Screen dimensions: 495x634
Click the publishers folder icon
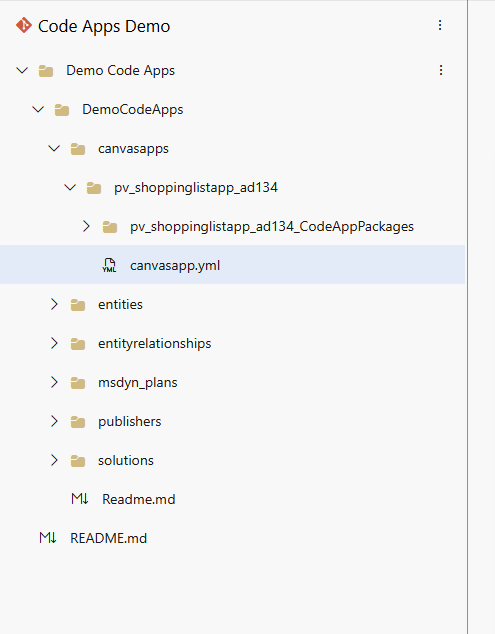coord(78,422)
